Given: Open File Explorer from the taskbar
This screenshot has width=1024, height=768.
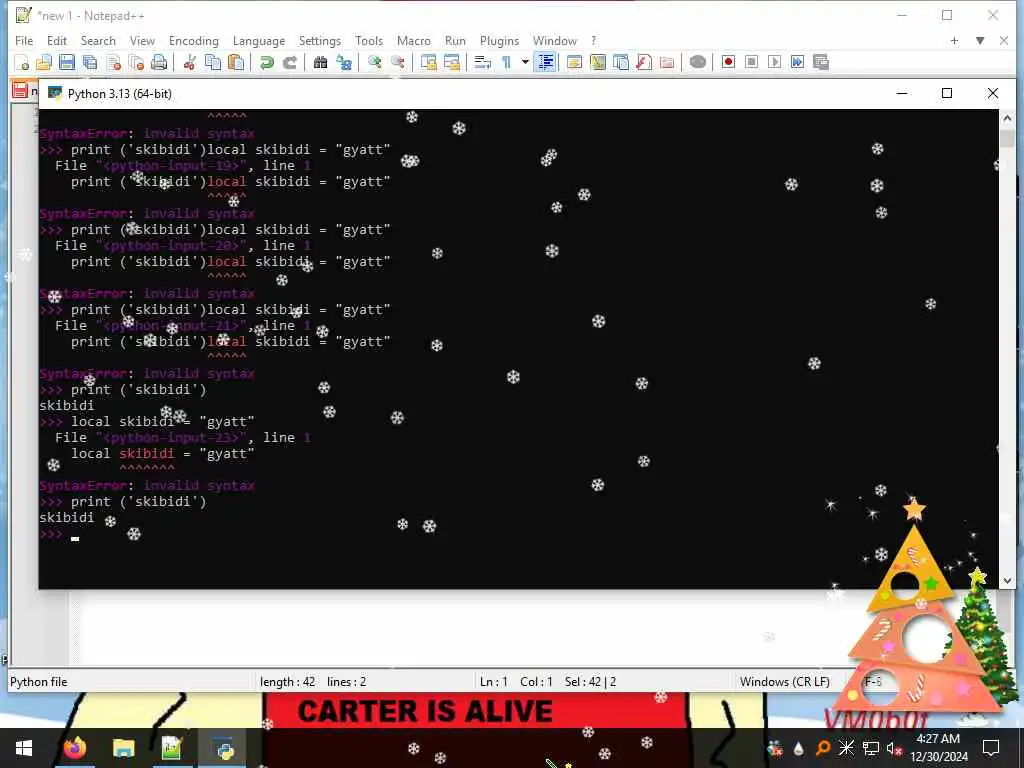Looking at the screenshot, I should 123,748.
